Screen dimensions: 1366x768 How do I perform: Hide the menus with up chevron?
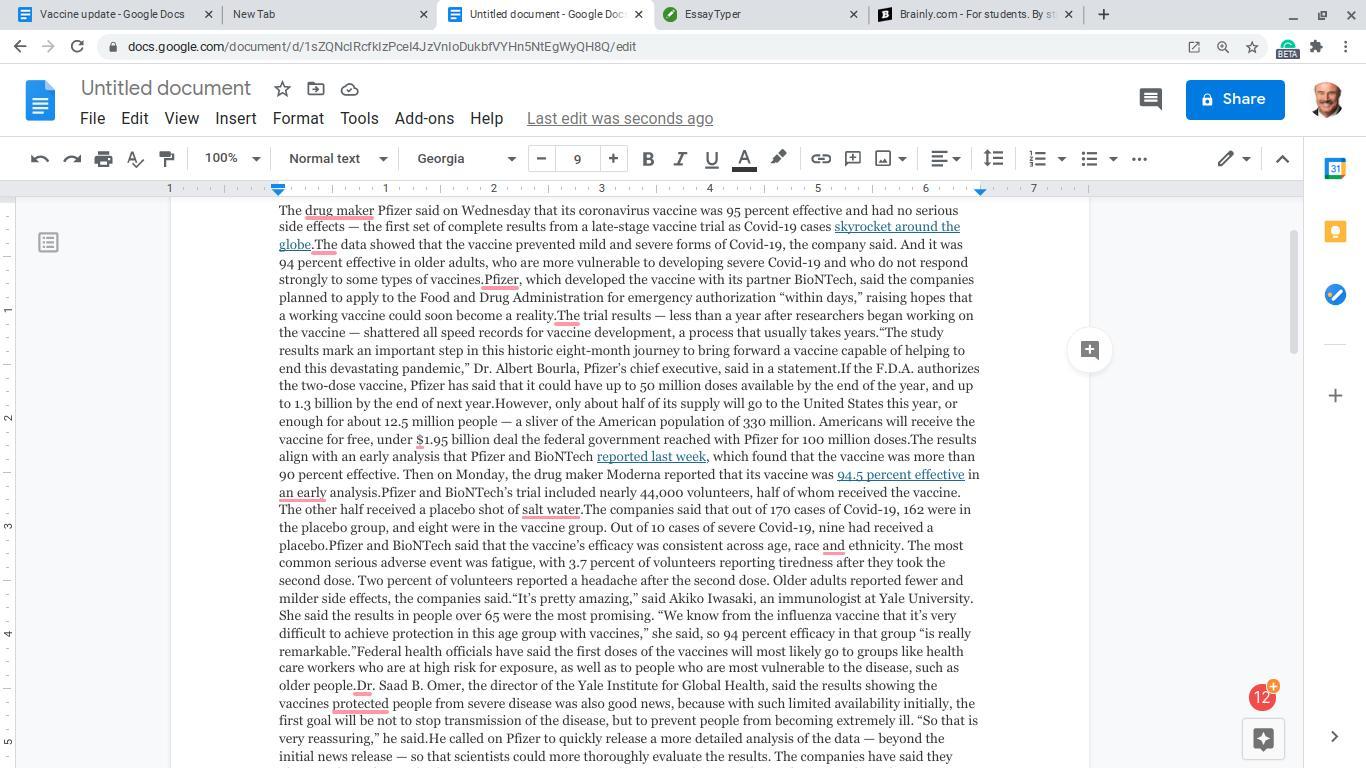point(1282,159)
